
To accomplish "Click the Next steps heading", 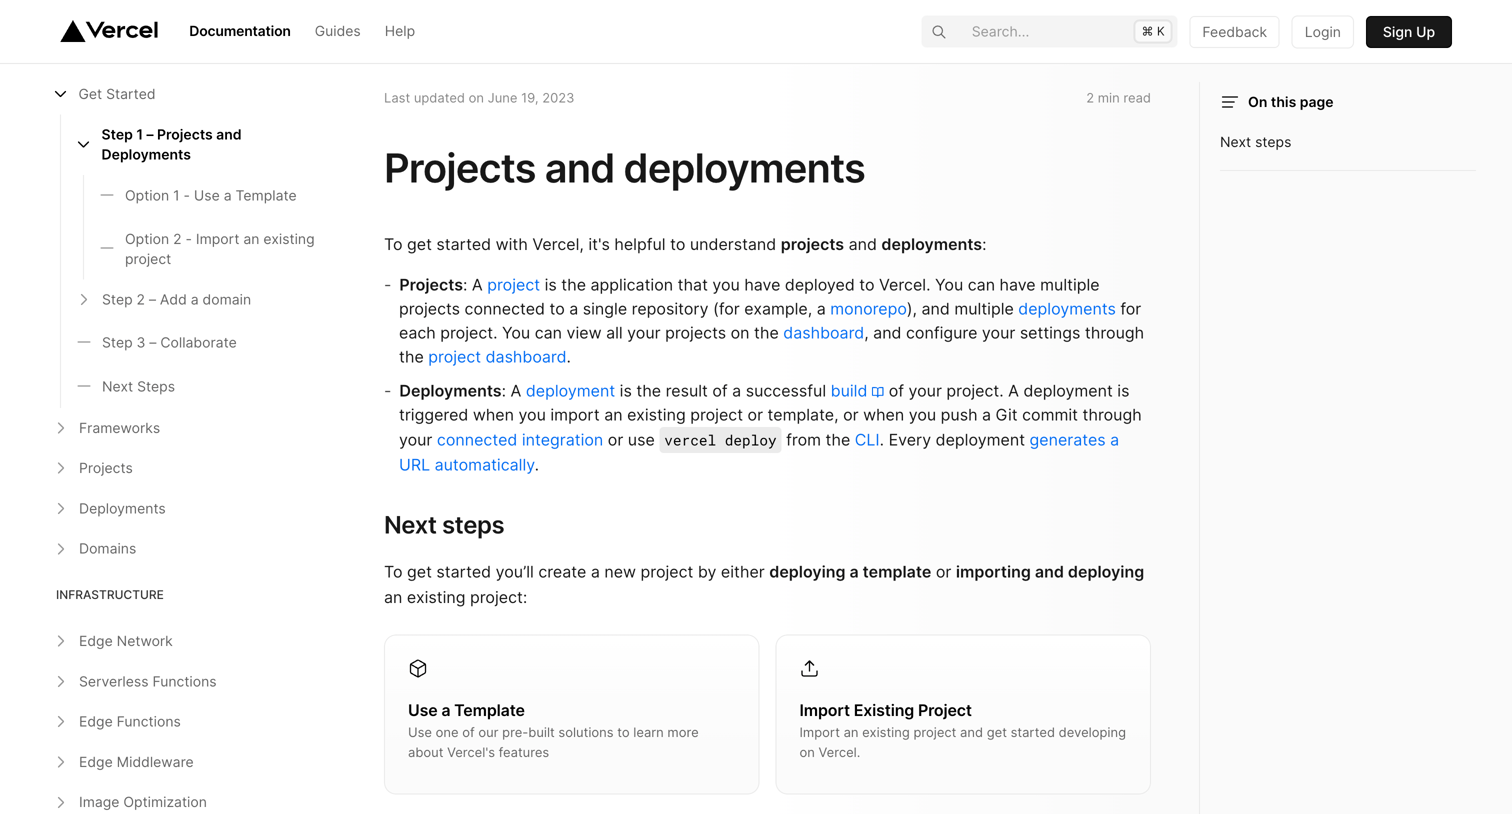I will point(444,525).
